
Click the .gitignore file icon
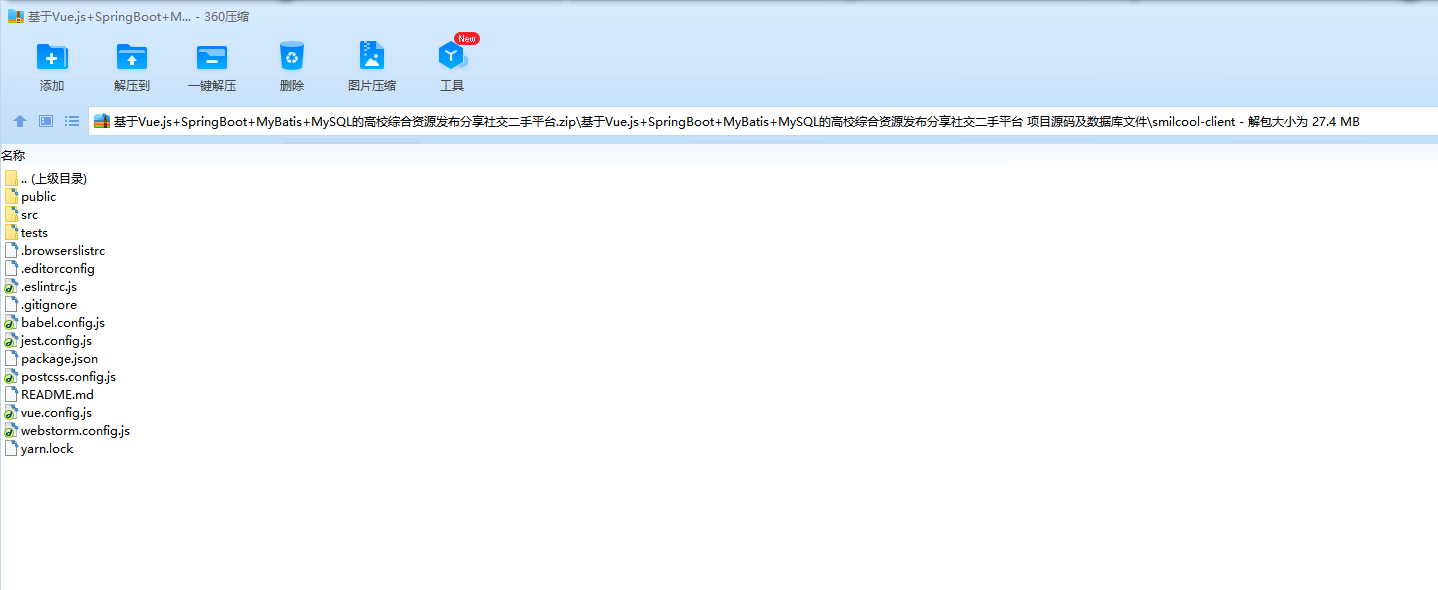tap(11, 304)
